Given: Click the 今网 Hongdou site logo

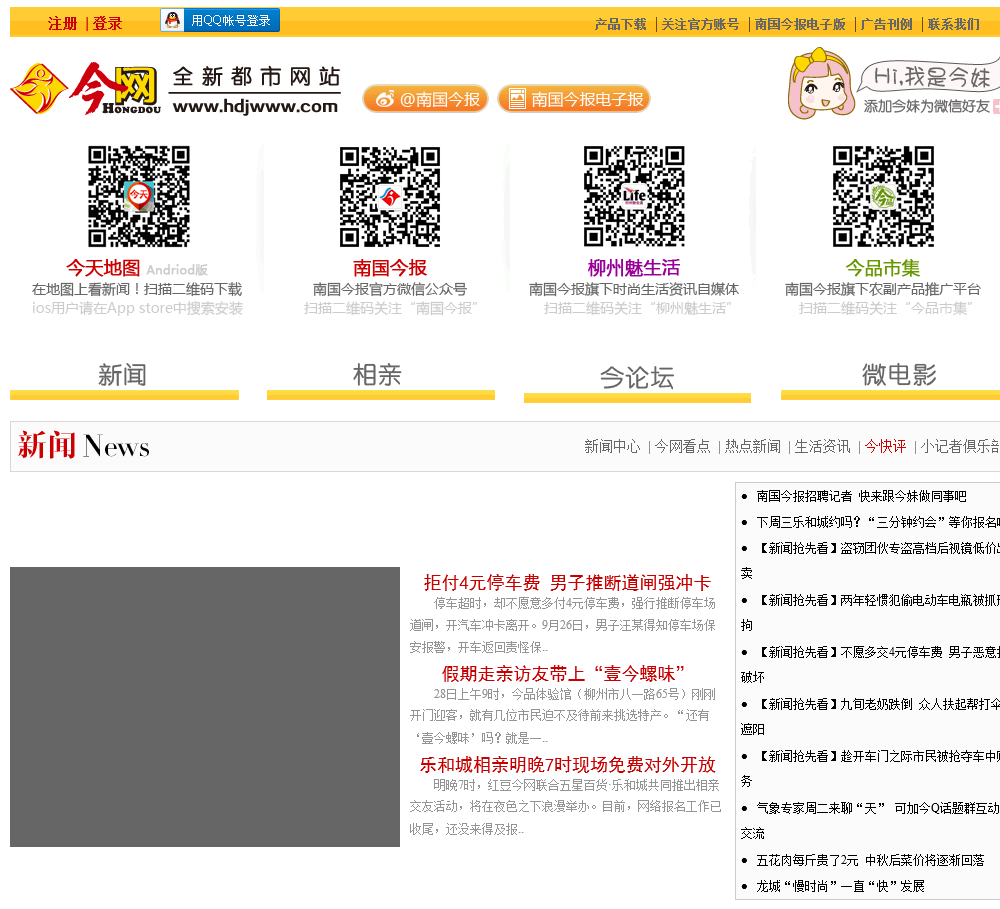Looking at the screenshot, I should (x=85, y=89).
